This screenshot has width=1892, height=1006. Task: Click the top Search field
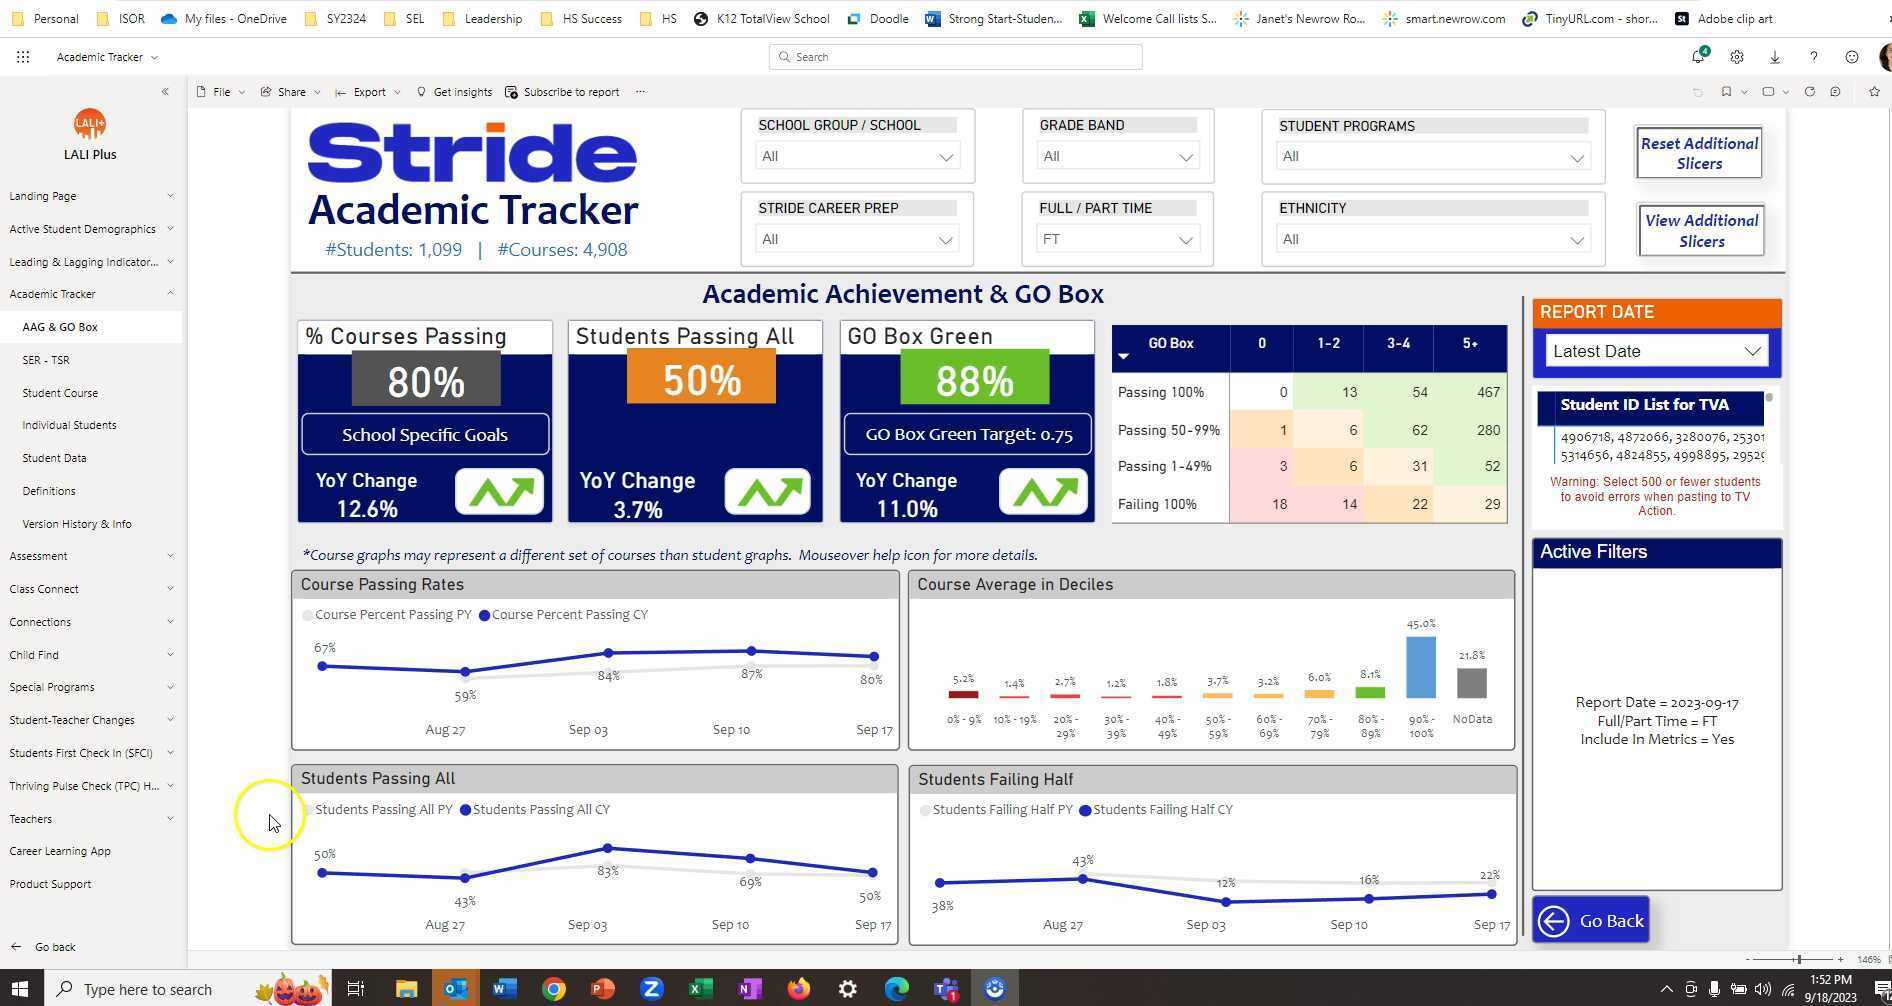tap(956, 57)
